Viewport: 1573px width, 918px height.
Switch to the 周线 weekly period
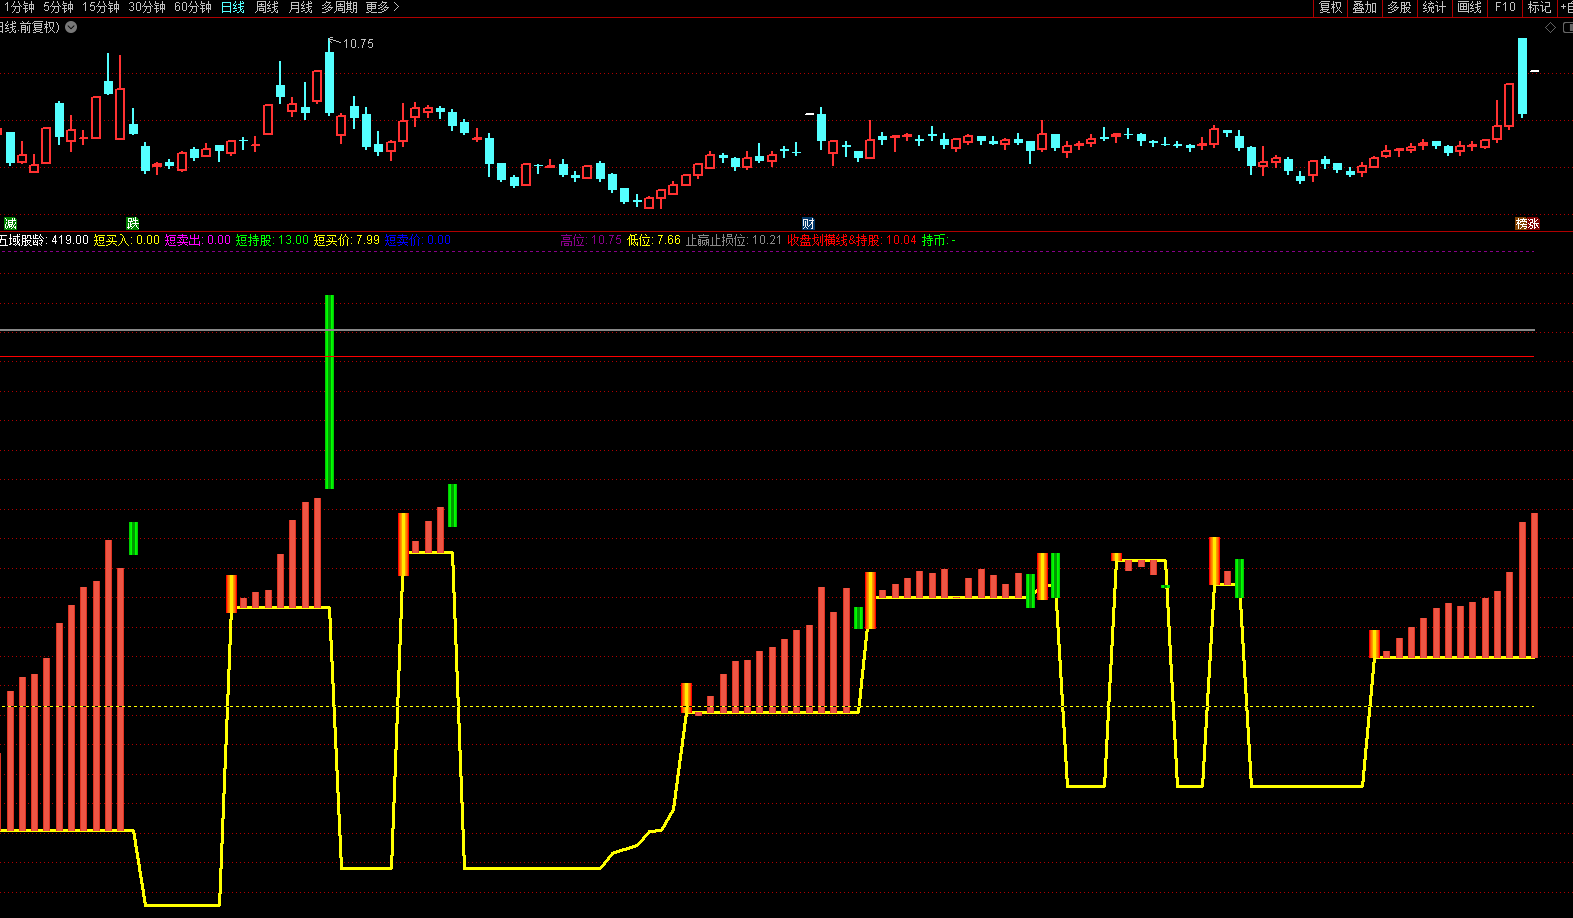point(267,7)
